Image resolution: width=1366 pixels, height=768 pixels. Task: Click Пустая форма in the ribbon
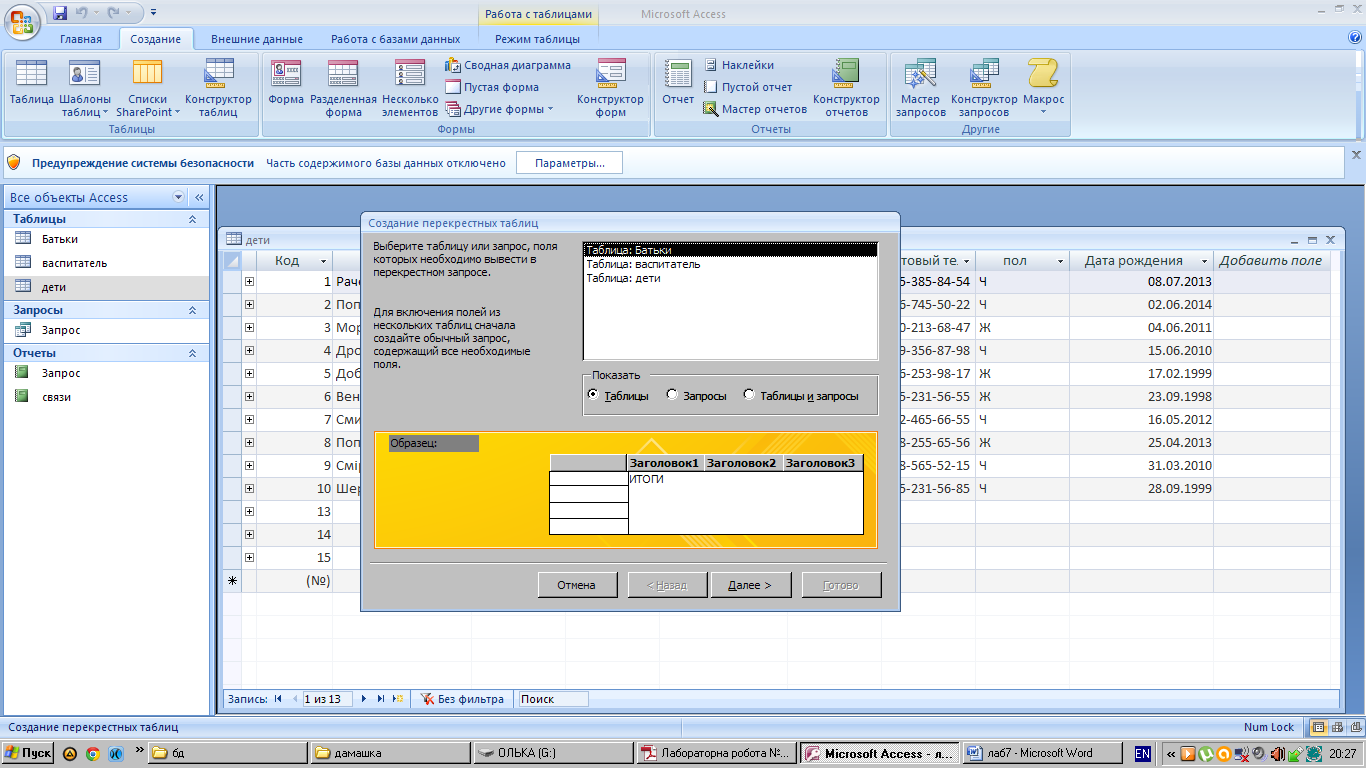click(492, 87)
